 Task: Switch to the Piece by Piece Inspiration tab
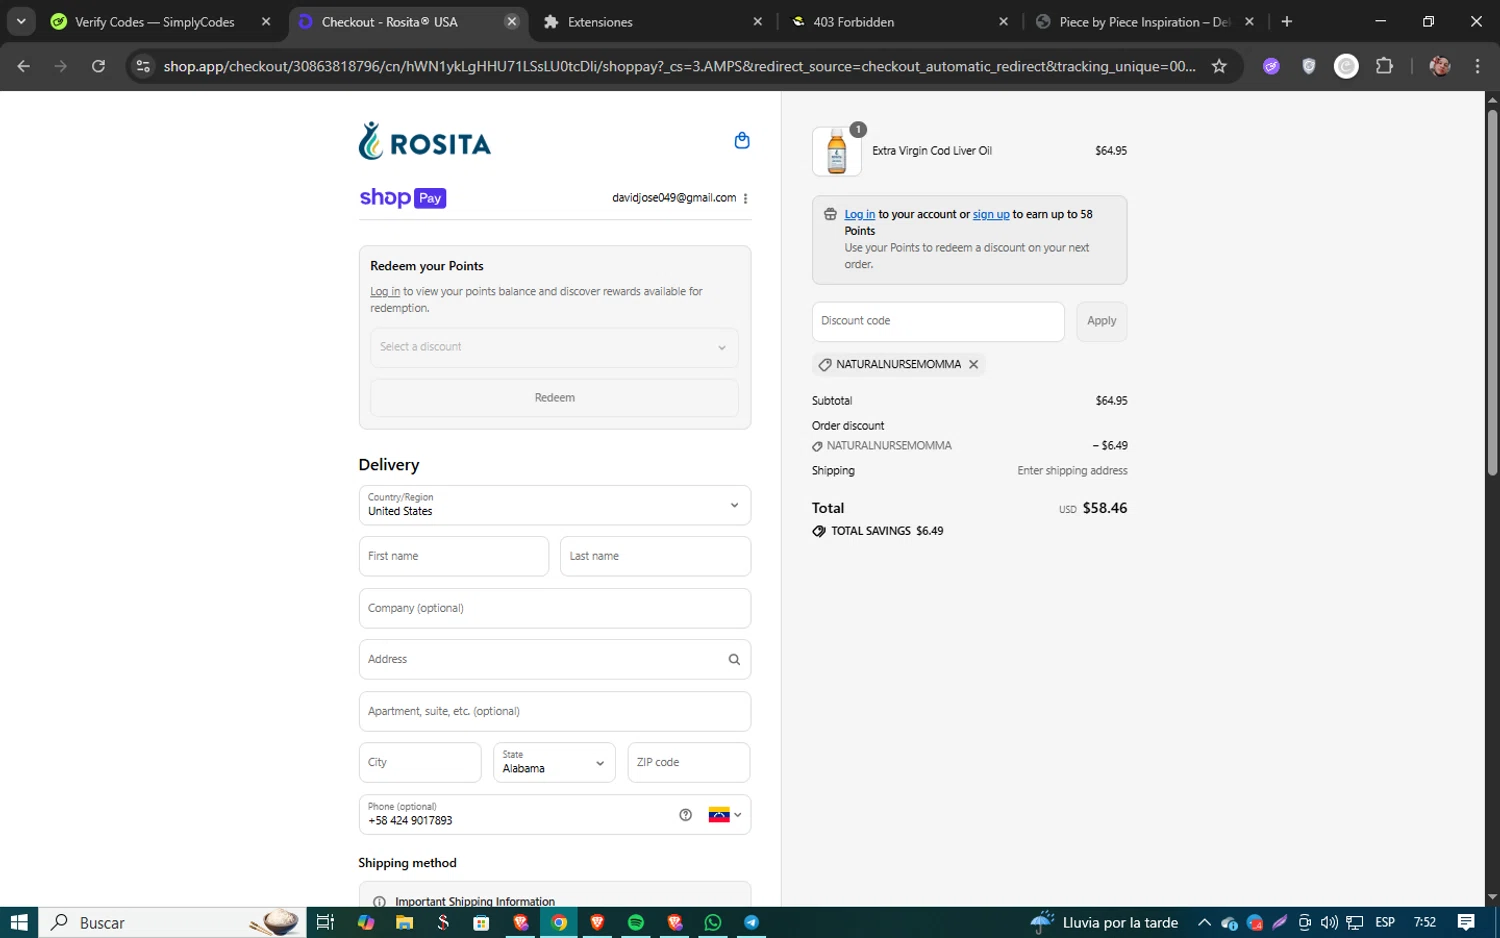click(1145, 21)
